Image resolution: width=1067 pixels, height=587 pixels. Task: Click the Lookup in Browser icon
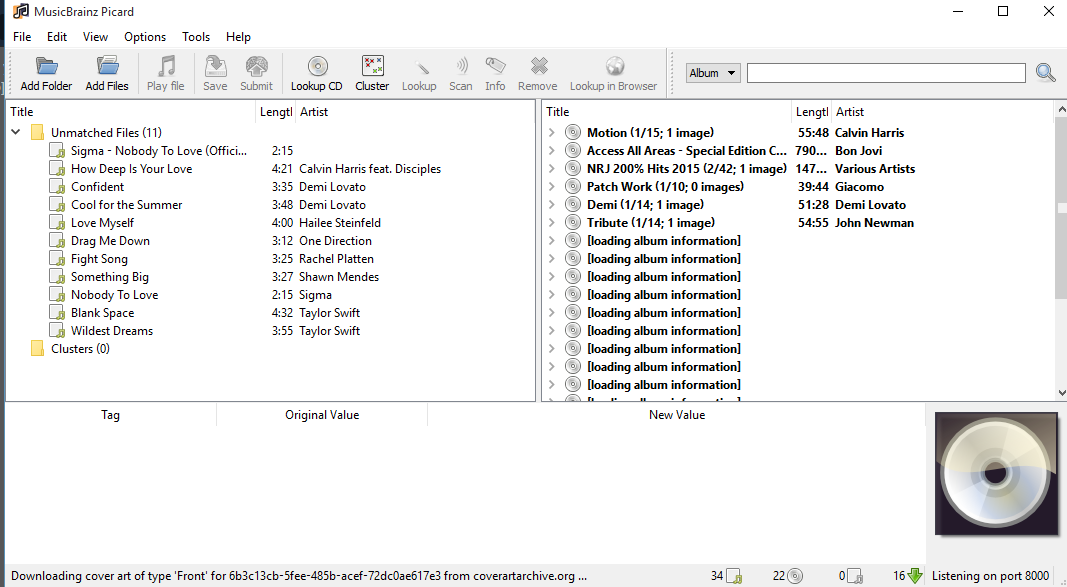pos(614,66)
